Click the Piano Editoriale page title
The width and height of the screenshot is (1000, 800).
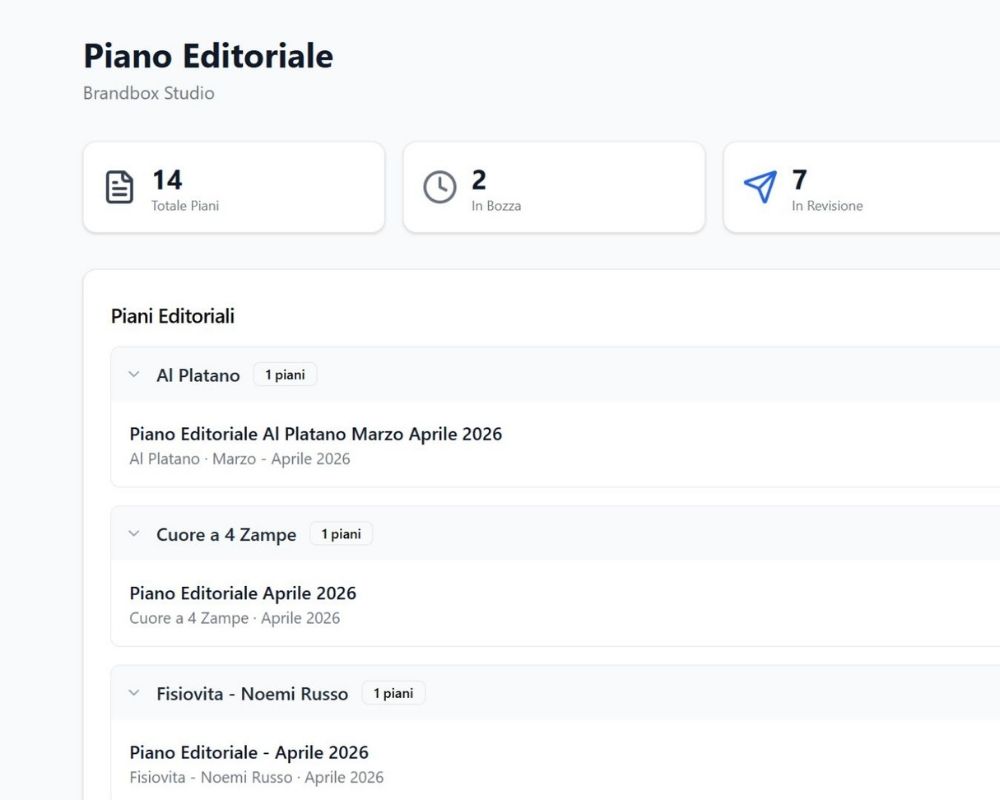point(208,57)
